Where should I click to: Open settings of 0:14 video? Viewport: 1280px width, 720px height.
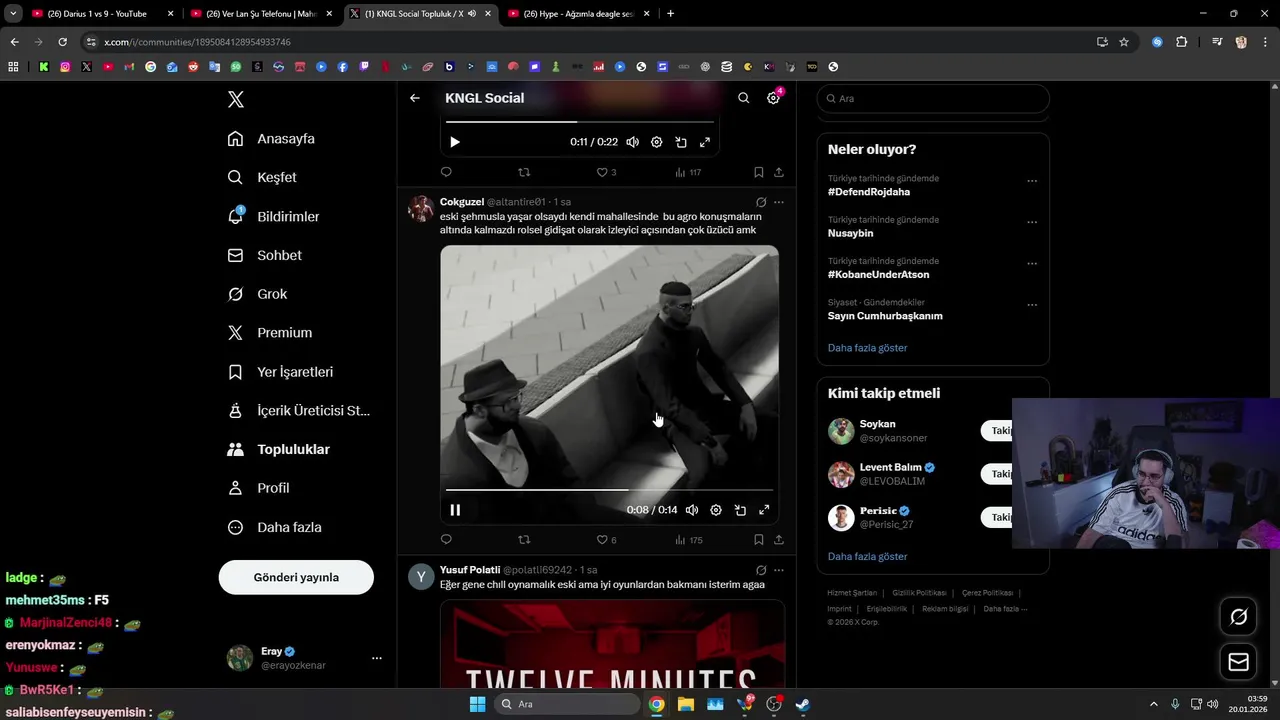click(x=716, y=510)
